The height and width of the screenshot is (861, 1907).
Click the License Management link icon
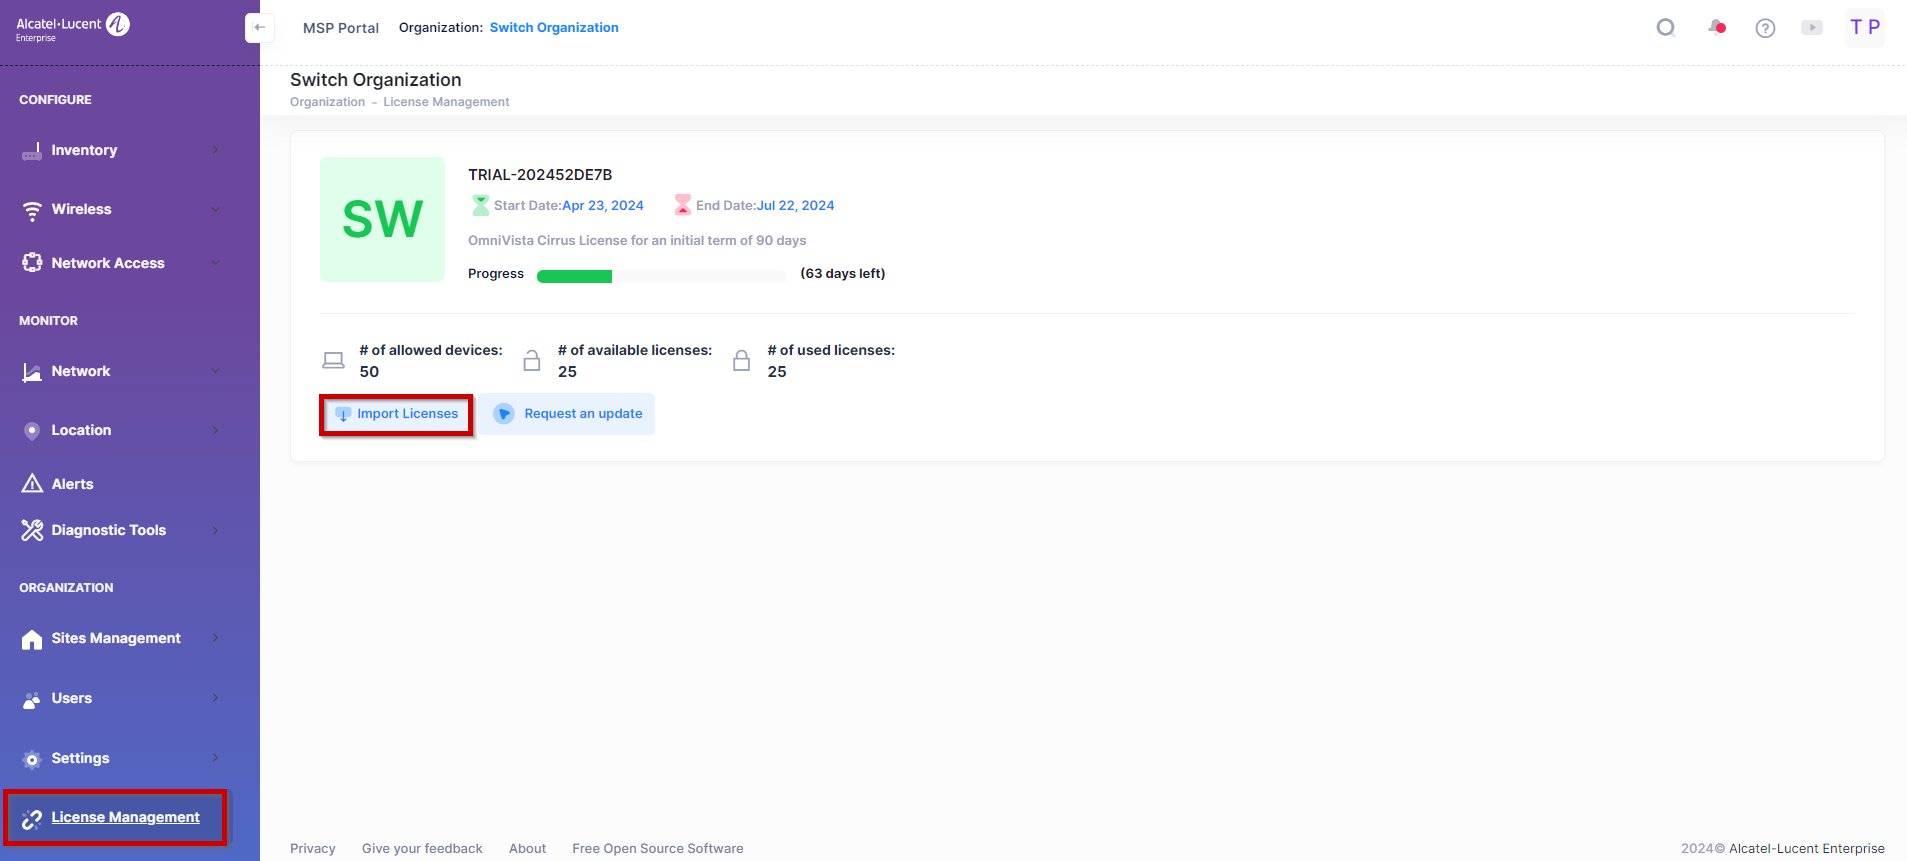click(32, 818)
